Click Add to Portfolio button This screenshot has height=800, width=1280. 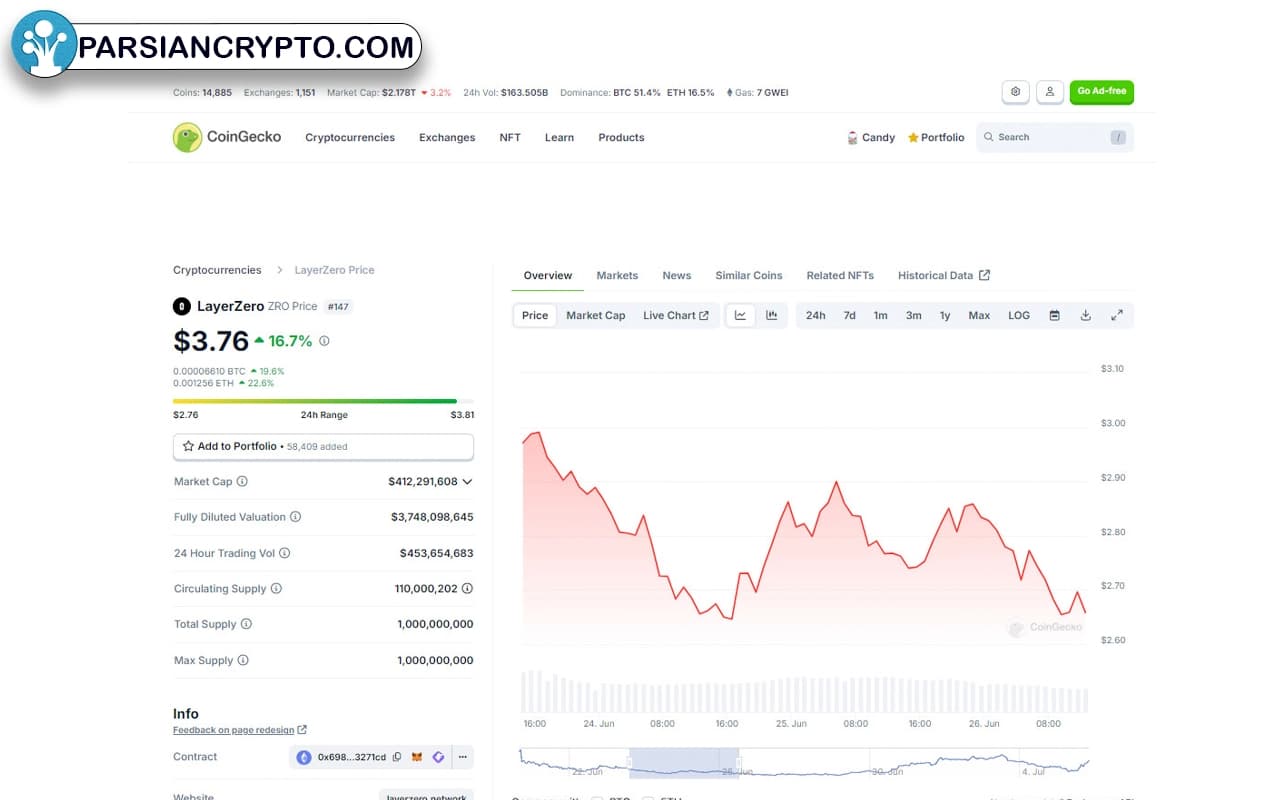323,447
